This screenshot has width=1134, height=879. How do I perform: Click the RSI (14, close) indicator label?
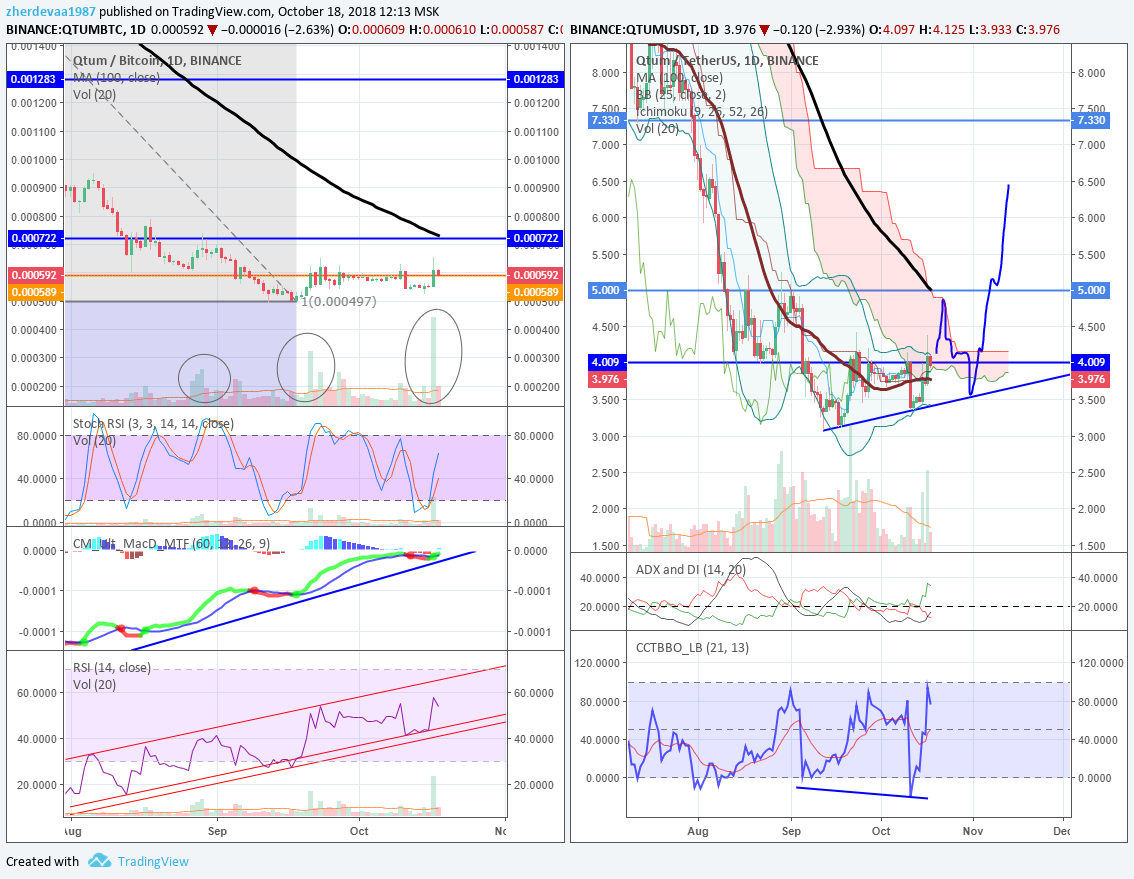[x=111, y=668]
